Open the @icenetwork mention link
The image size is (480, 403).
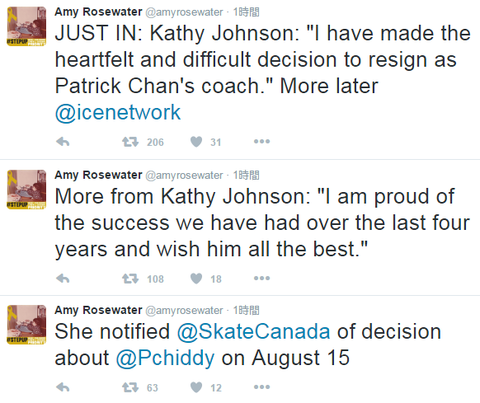point(118,112)
